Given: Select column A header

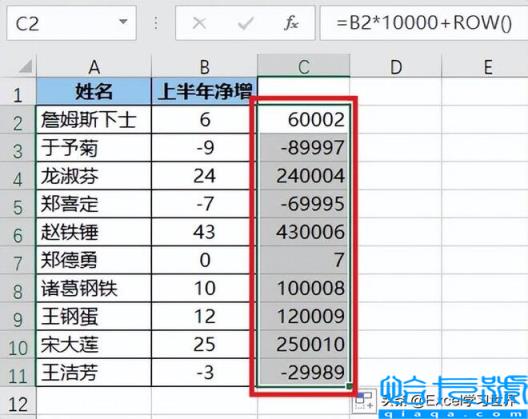Looking at the screenshot, I should (x=94, y=67).
